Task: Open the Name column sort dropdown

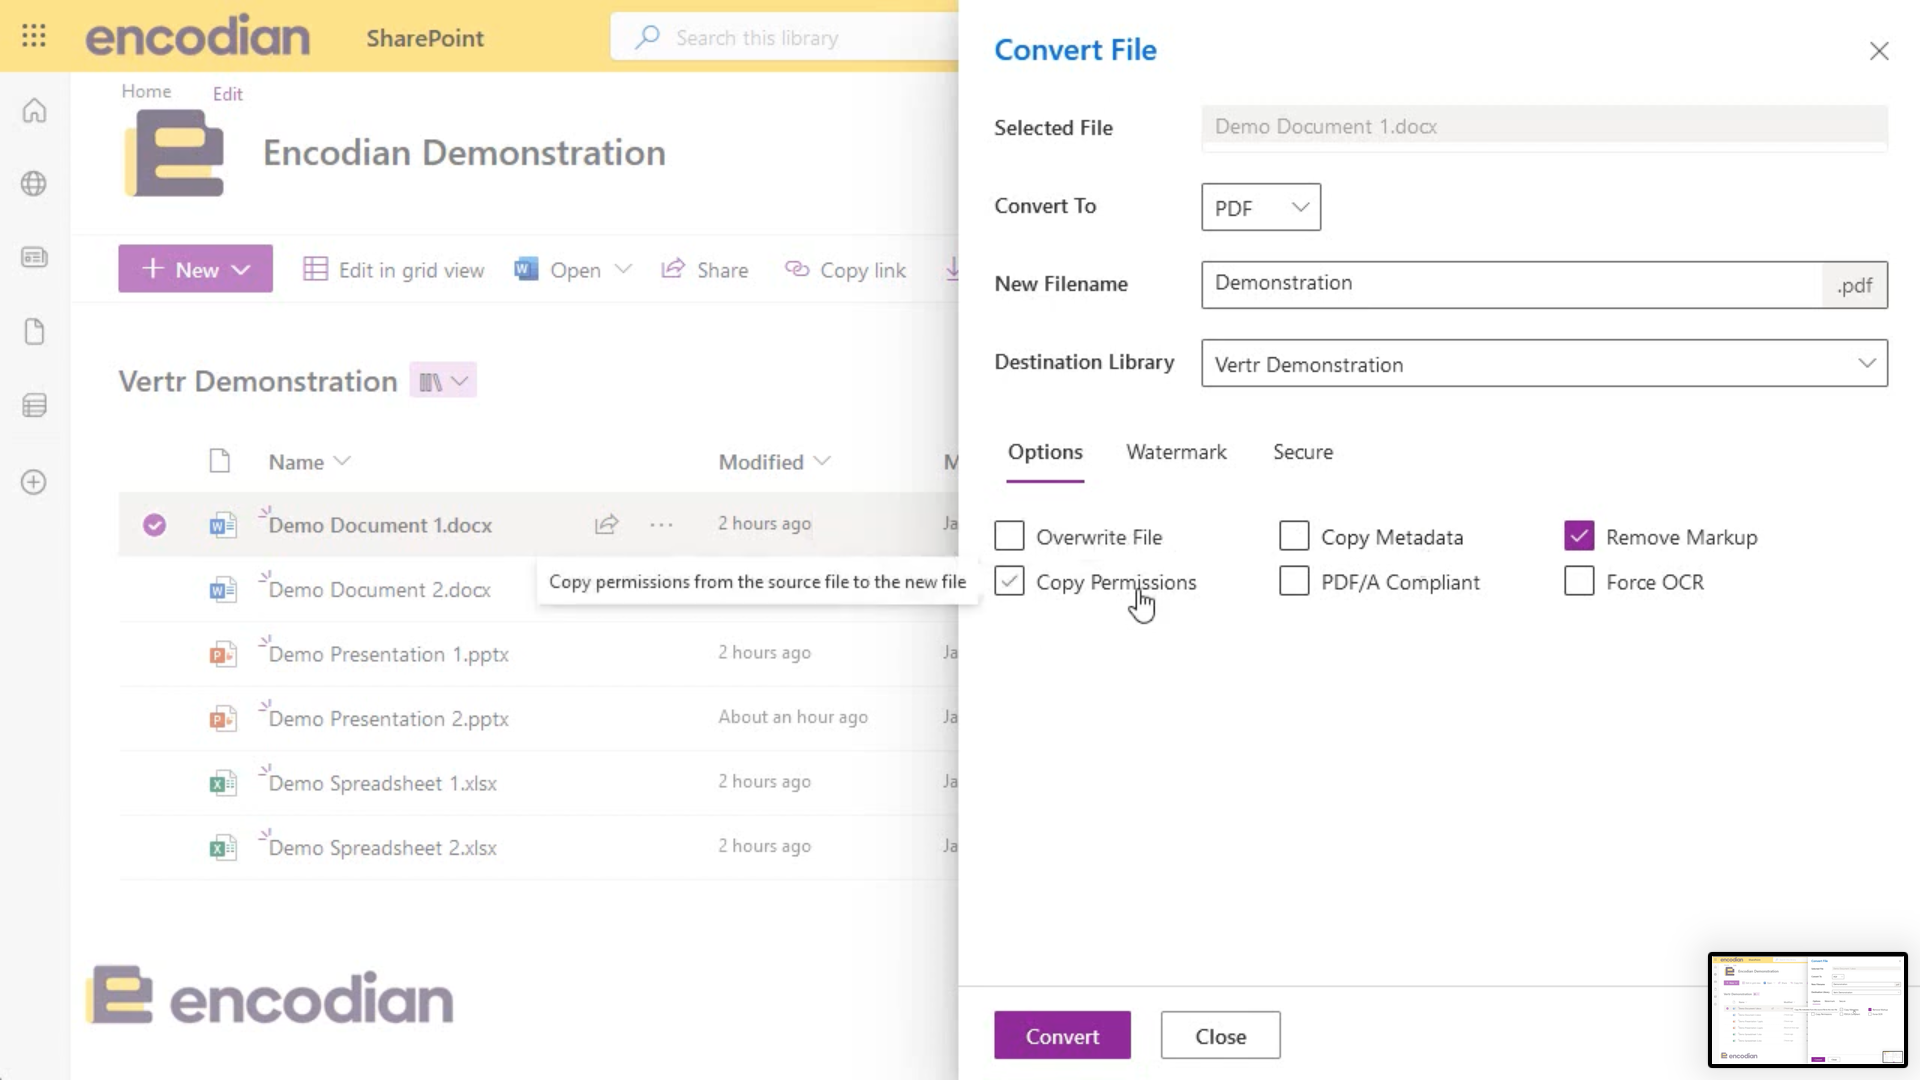Action: click(342, 461)
